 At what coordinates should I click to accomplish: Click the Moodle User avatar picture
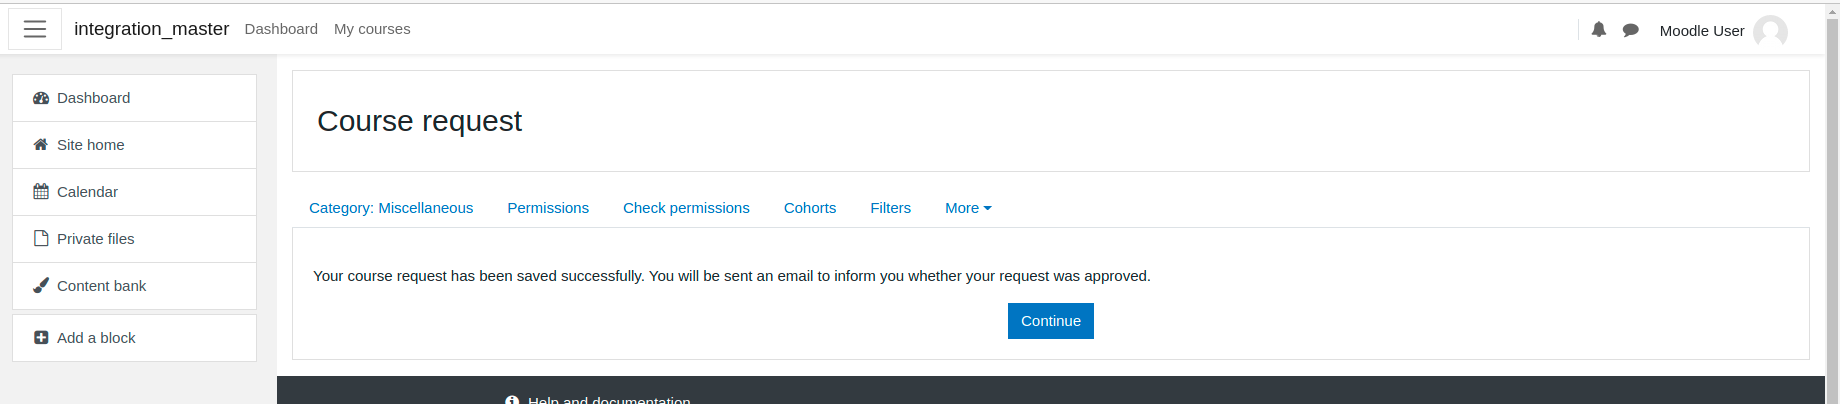click(1770, 31)
